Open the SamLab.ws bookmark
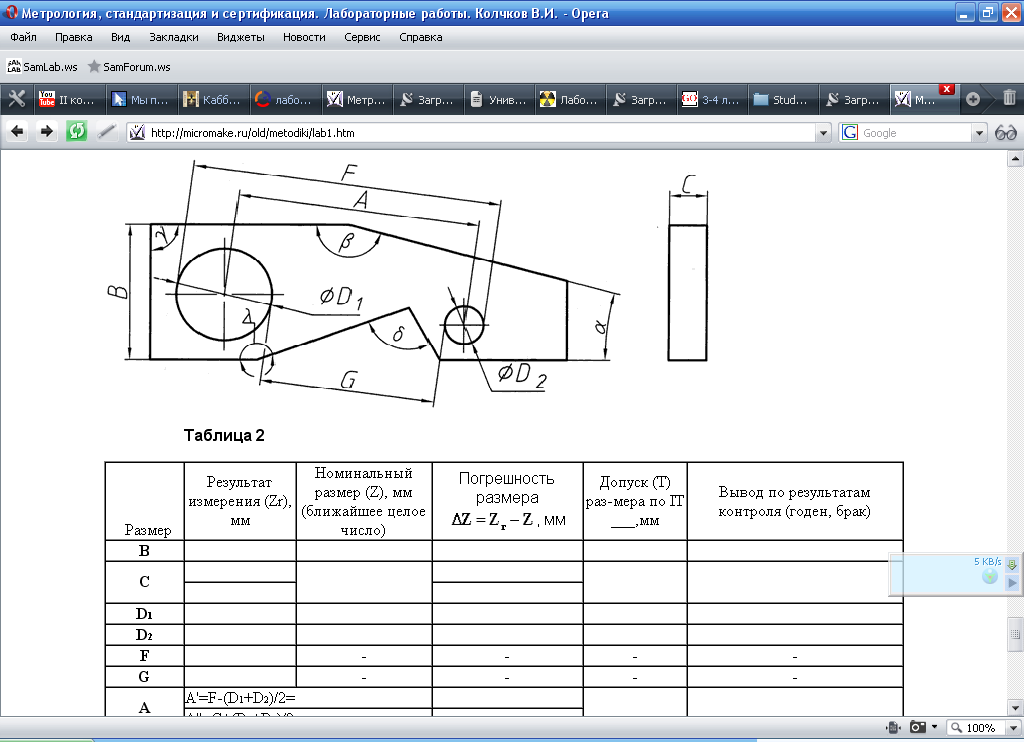This screenshot has height=742, width=1024. [x=42, y=67]
